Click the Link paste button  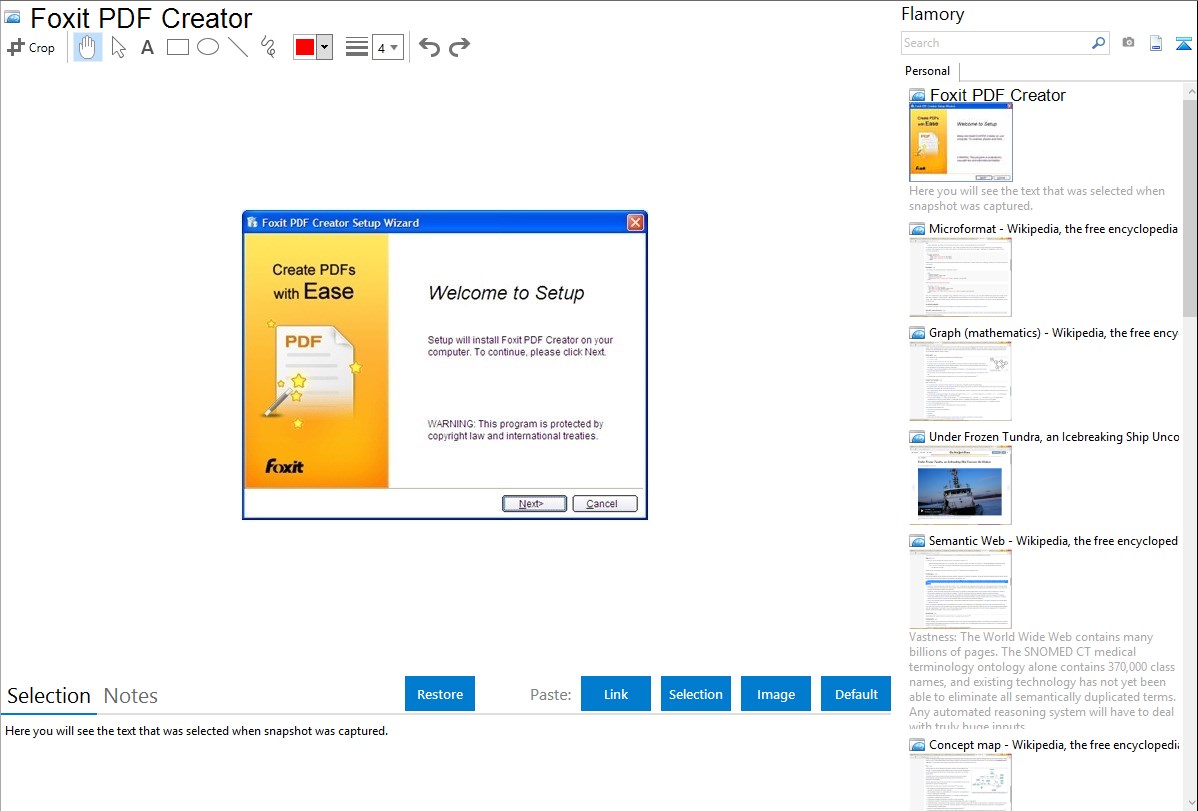[616, 694]
